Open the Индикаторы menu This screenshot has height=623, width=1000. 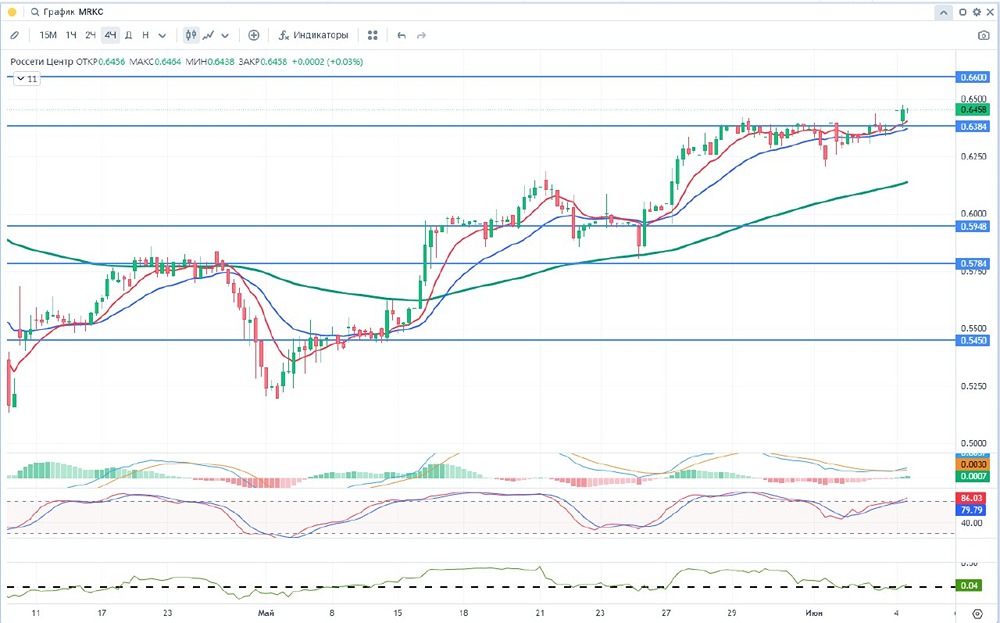click(x=314, y=36)
